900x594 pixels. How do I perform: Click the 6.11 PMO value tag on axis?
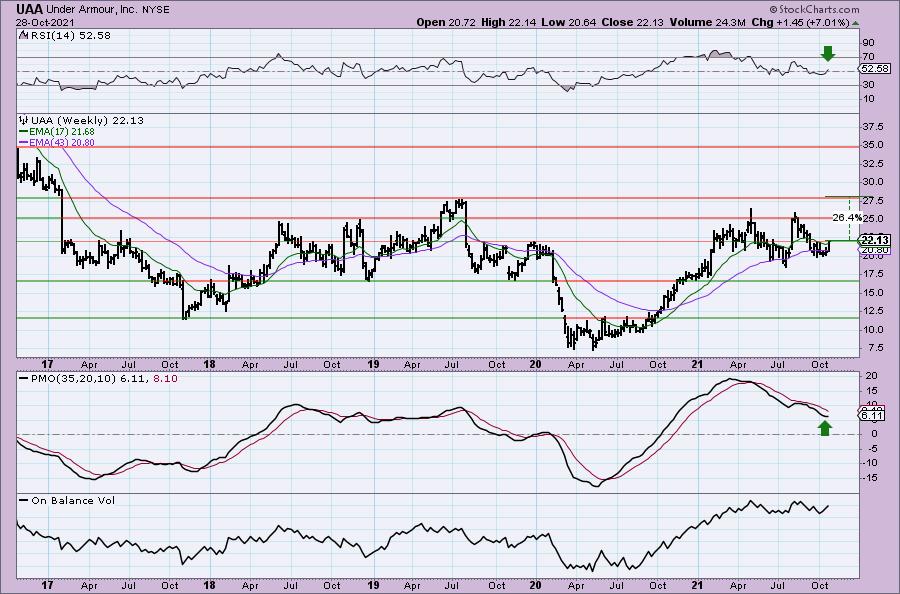(872, 416)
